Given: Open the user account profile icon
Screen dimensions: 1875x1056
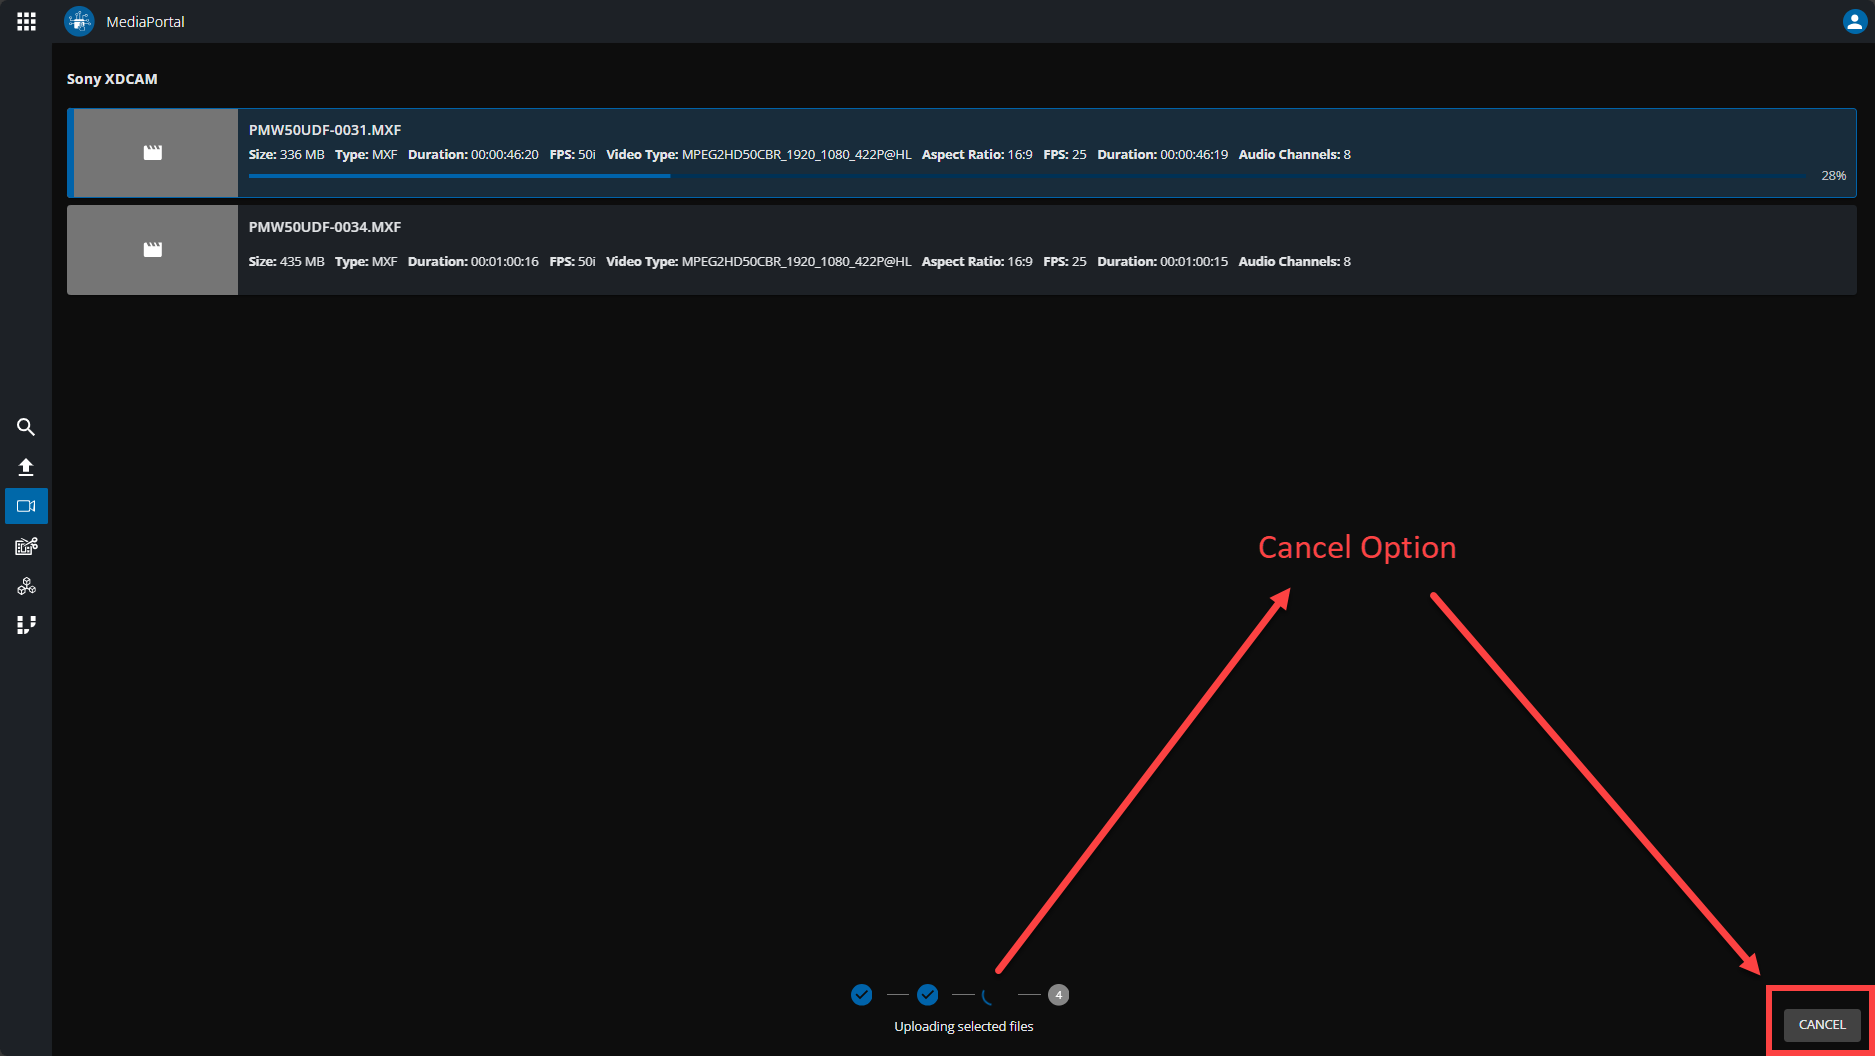Looking at the screenshot, I should 1853,21.
